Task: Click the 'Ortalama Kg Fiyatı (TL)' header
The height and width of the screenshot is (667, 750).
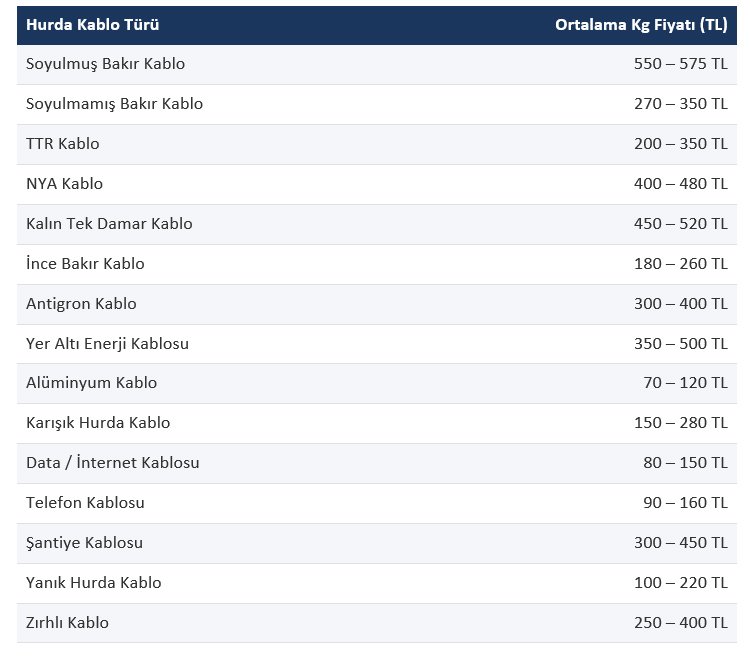Action: click(x=641, y=24)
